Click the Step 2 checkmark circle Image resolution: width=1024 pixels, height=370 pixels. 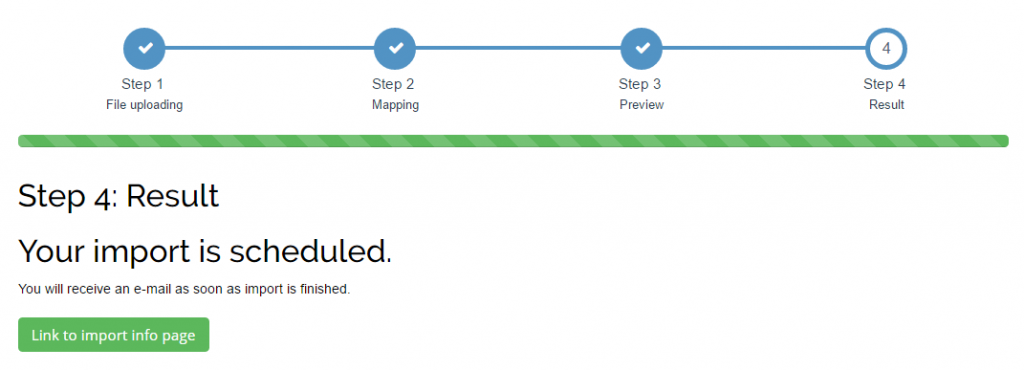[394, 48]
